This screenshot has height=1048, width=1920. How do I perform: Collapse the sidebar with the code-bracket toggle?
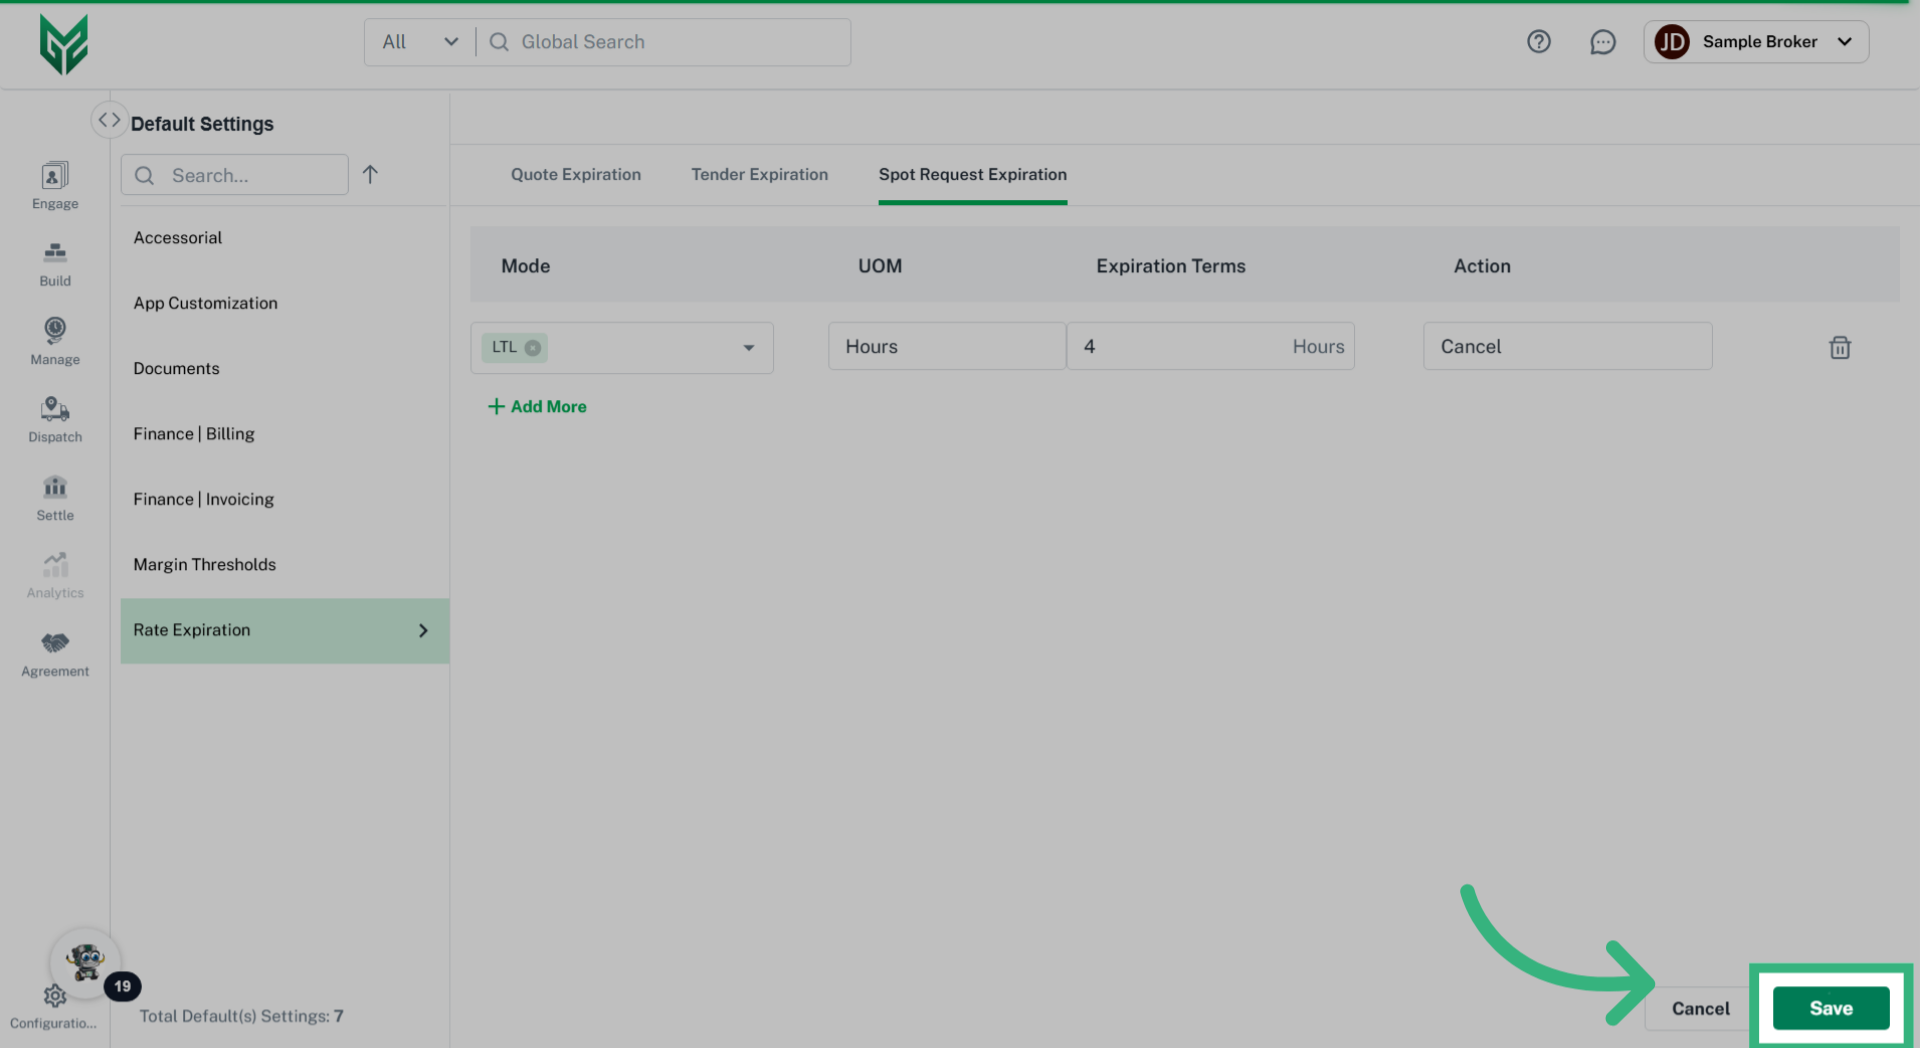[x=109, y=120]
